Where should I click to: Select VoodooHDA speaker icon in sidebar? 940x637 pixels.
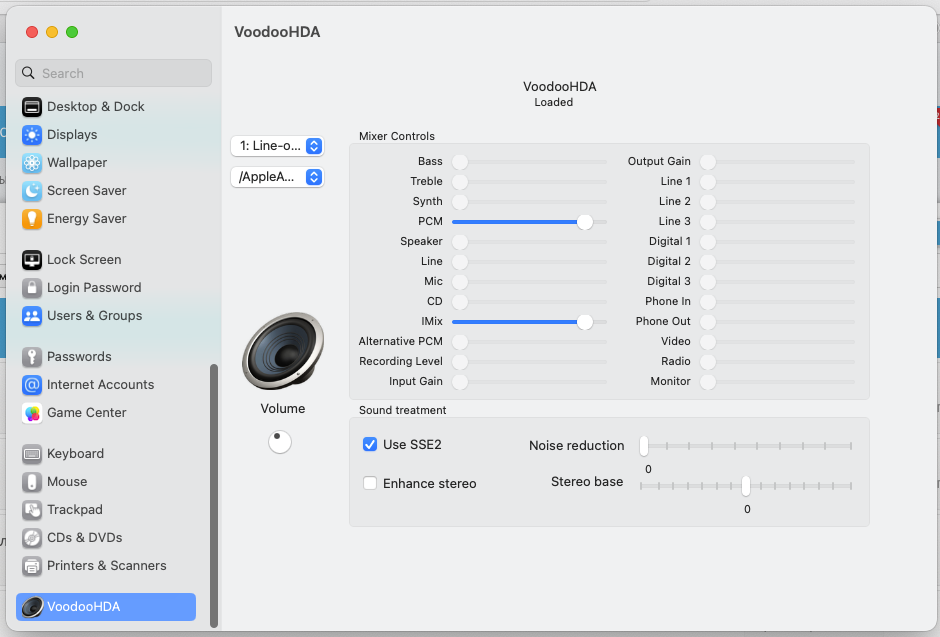[x=32, y=606]
